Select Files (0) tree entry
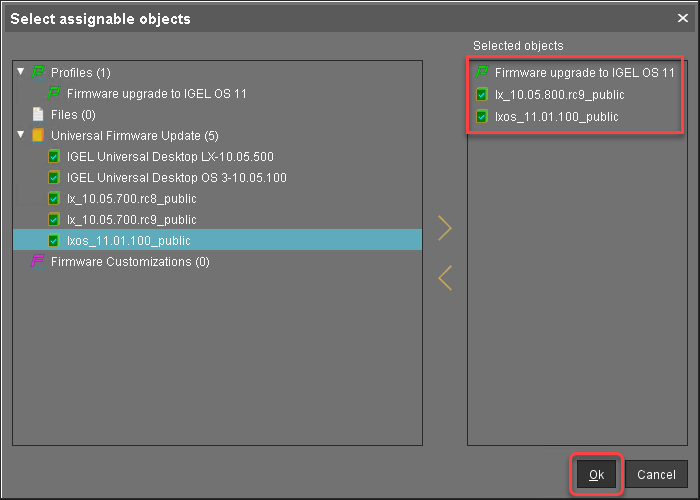The height and width of the screenshot is (500, 700). click(73, 115)
